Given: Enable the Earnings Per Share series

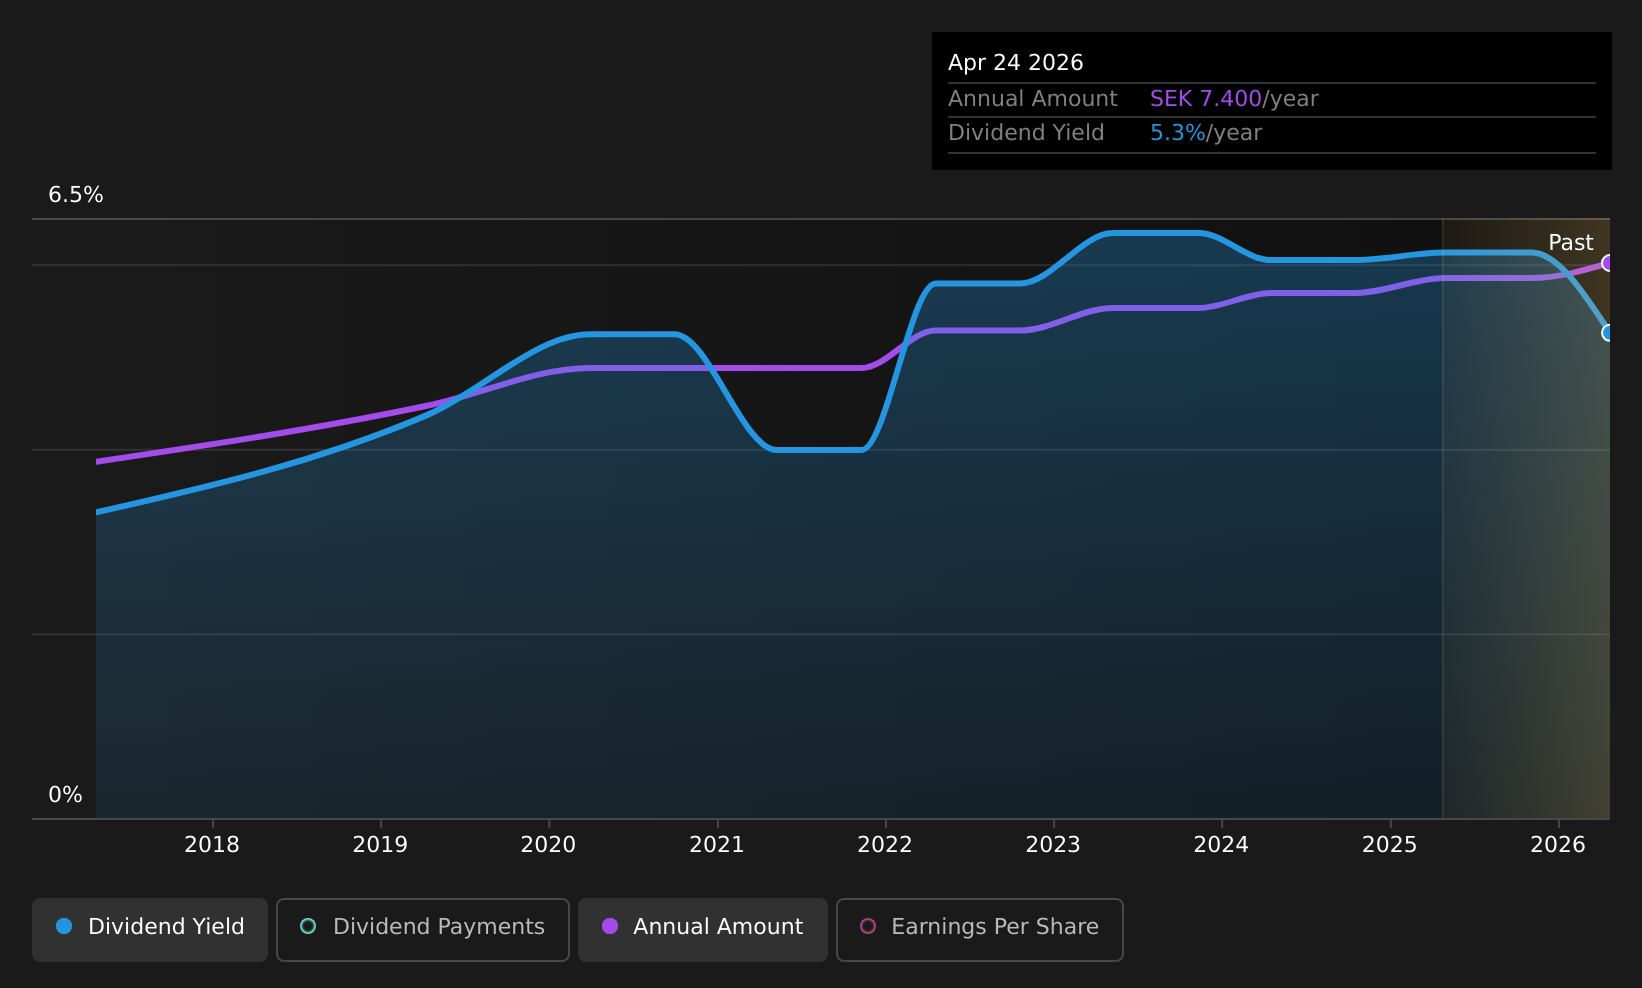Looking at the screenshot, I should [x=980, y=930].
